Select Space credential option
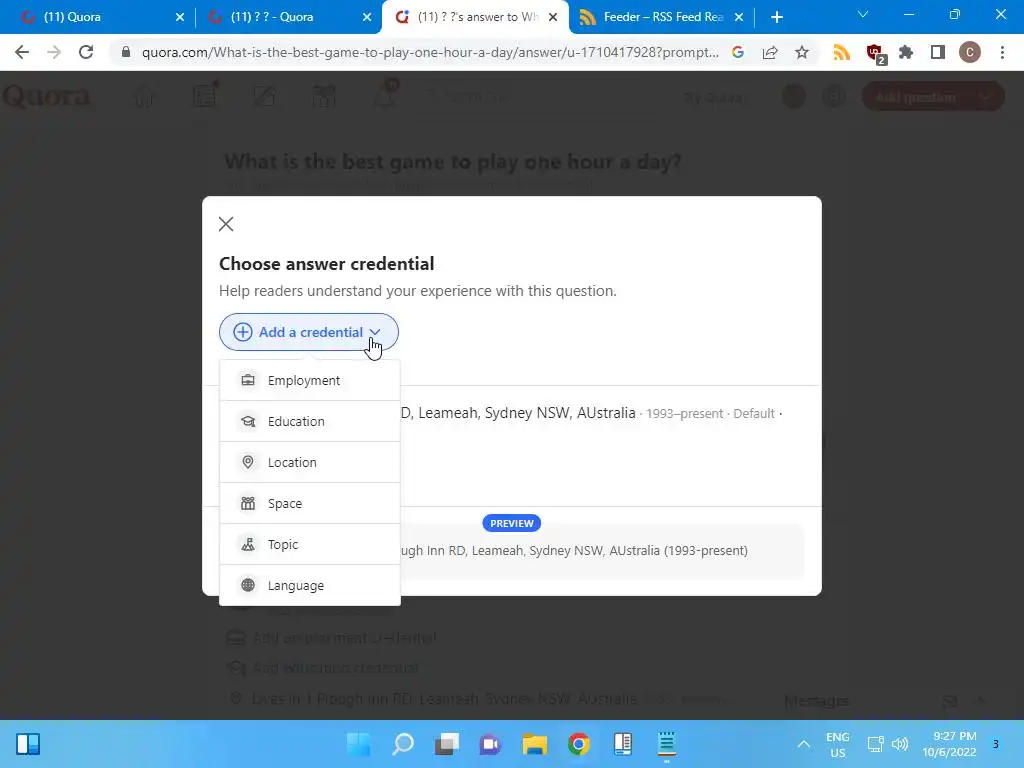Viewport: 1024px width, 768px height. pos(310,504)
